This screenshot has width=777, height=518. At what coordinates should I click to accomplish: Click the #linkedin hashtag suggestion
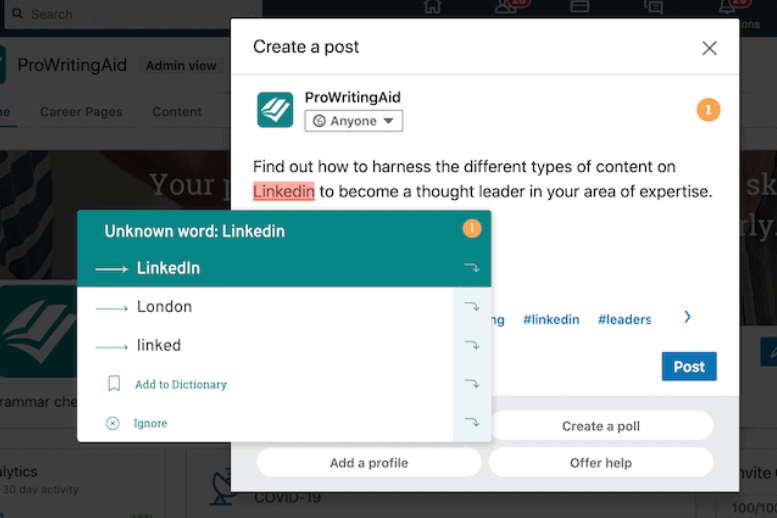click(551, 320)
